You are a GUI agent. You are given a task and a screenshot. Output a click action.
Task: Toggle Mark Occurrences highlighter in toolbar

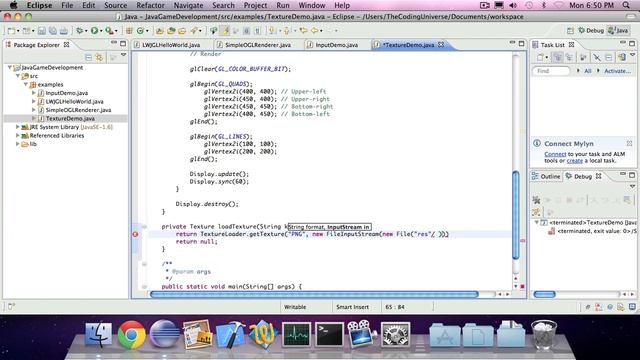225,31
